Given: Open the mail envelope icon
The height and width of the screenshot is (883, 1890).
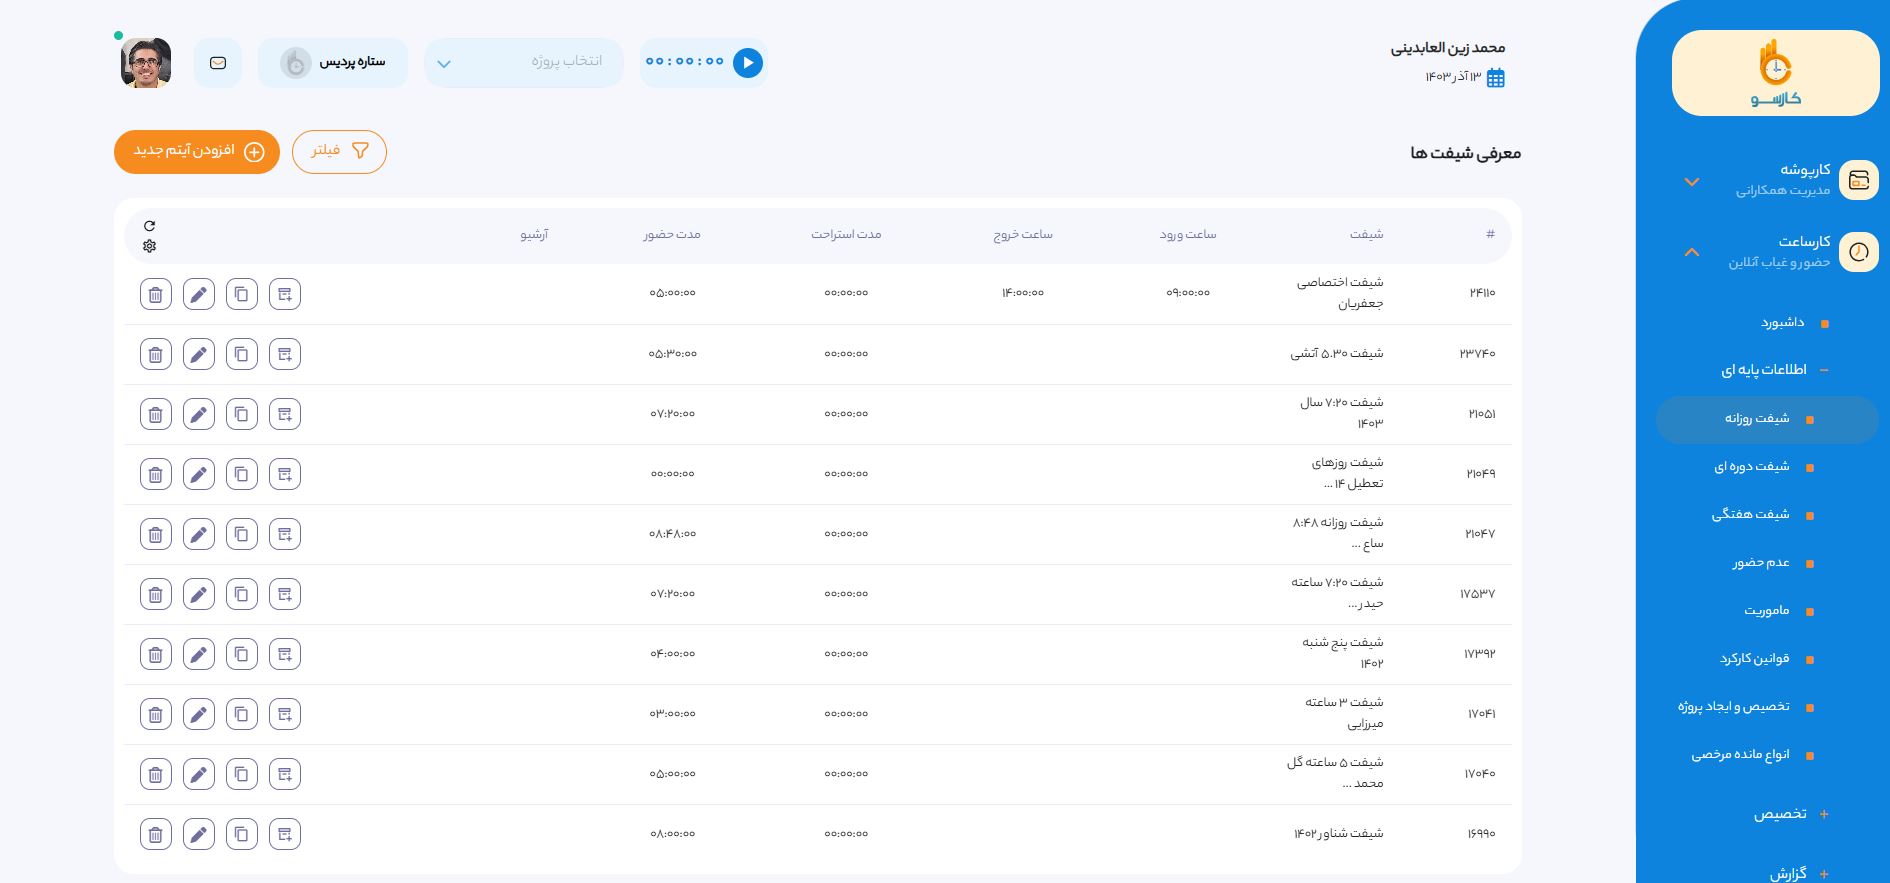Looking at the screenshot, I should click(218, 63).
